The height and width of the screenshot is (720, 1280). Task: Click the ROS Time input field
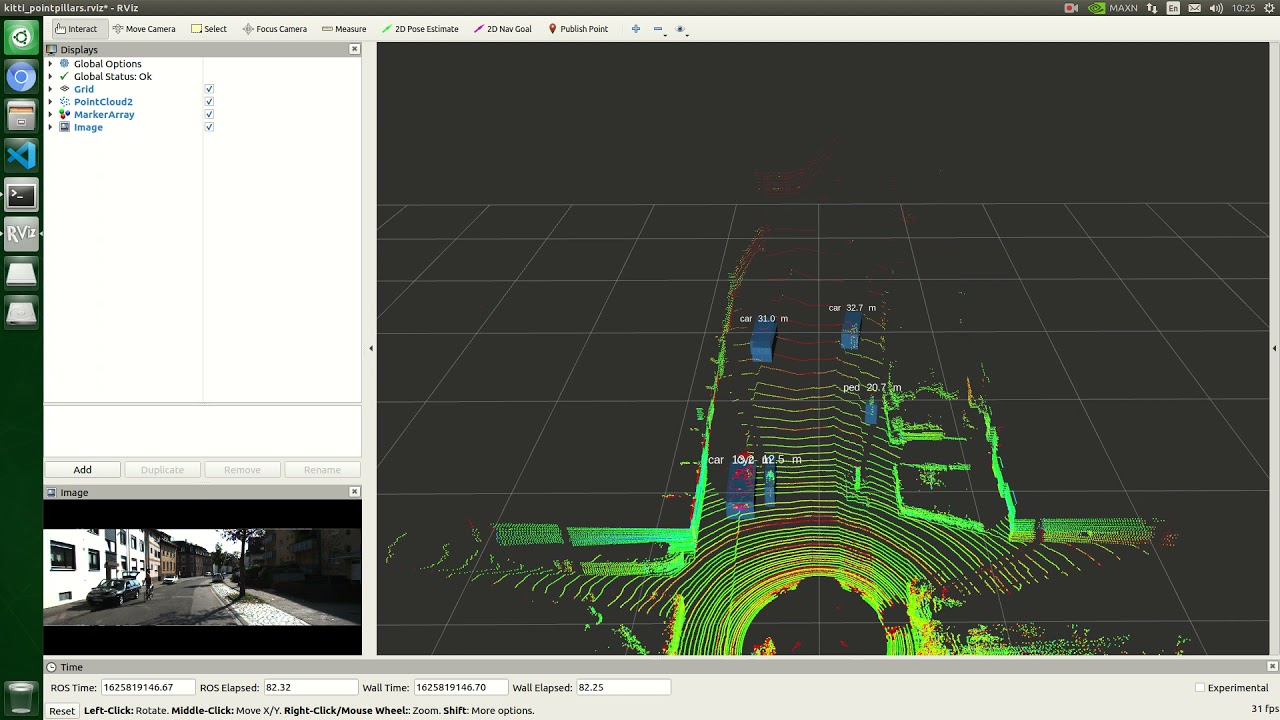(x=147, y=688)
